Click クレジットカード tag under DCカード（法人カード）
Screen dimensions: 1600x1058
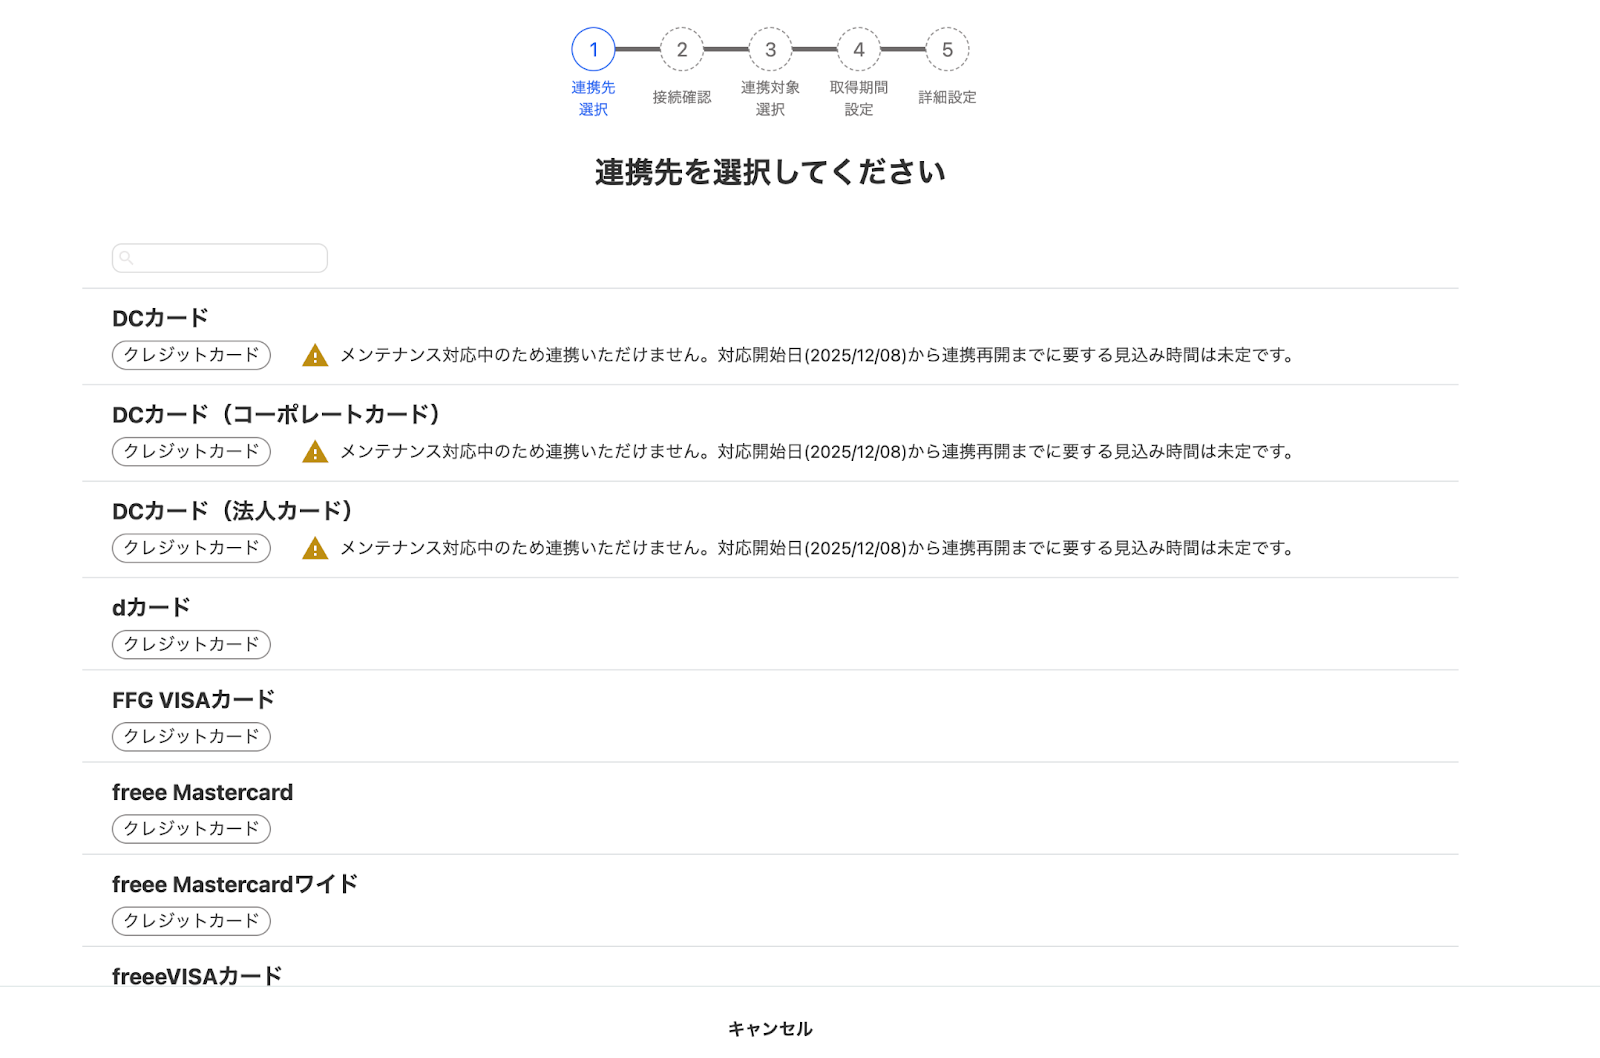click(191, 548)
